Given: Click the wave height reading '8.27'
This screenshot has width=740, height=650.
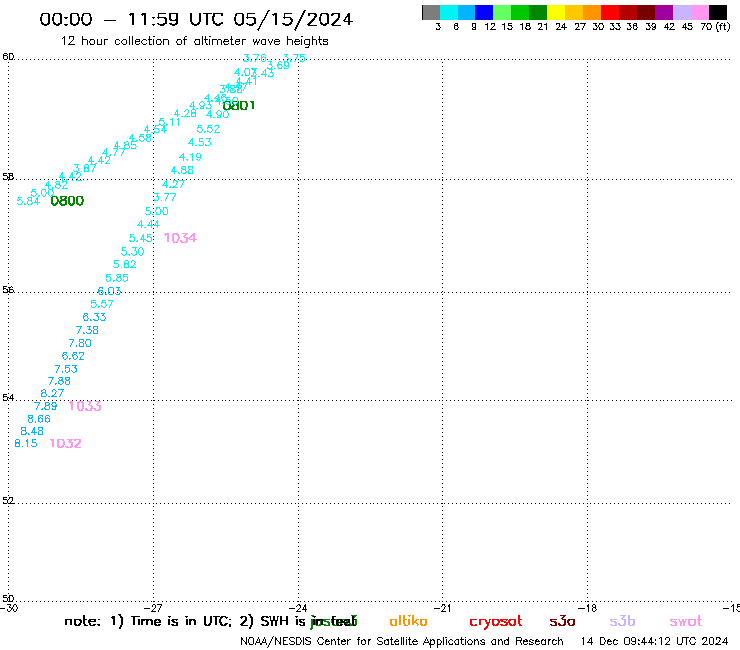Looking at the screenshot, I should (x=52, y=393).
